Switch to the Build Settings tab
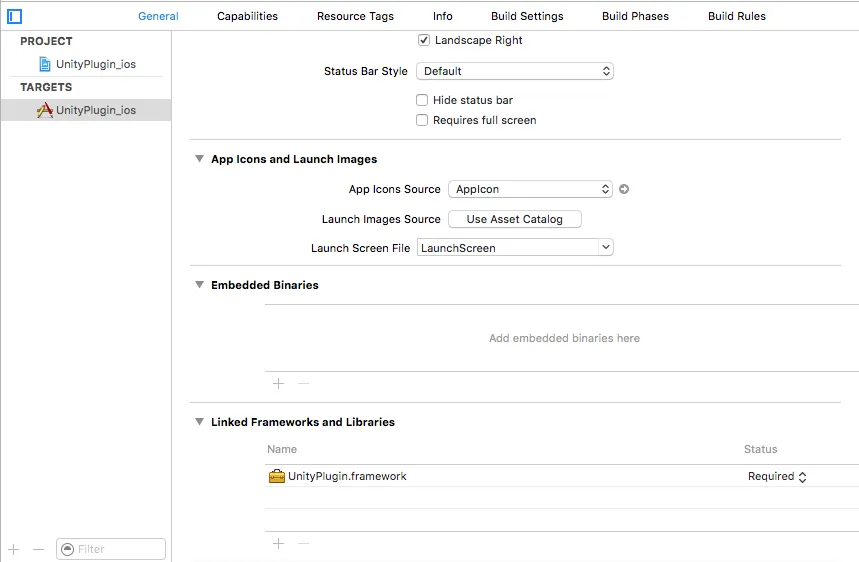Image resolution: width=859 pixels, height=562 pixels. tap(527, 16)
